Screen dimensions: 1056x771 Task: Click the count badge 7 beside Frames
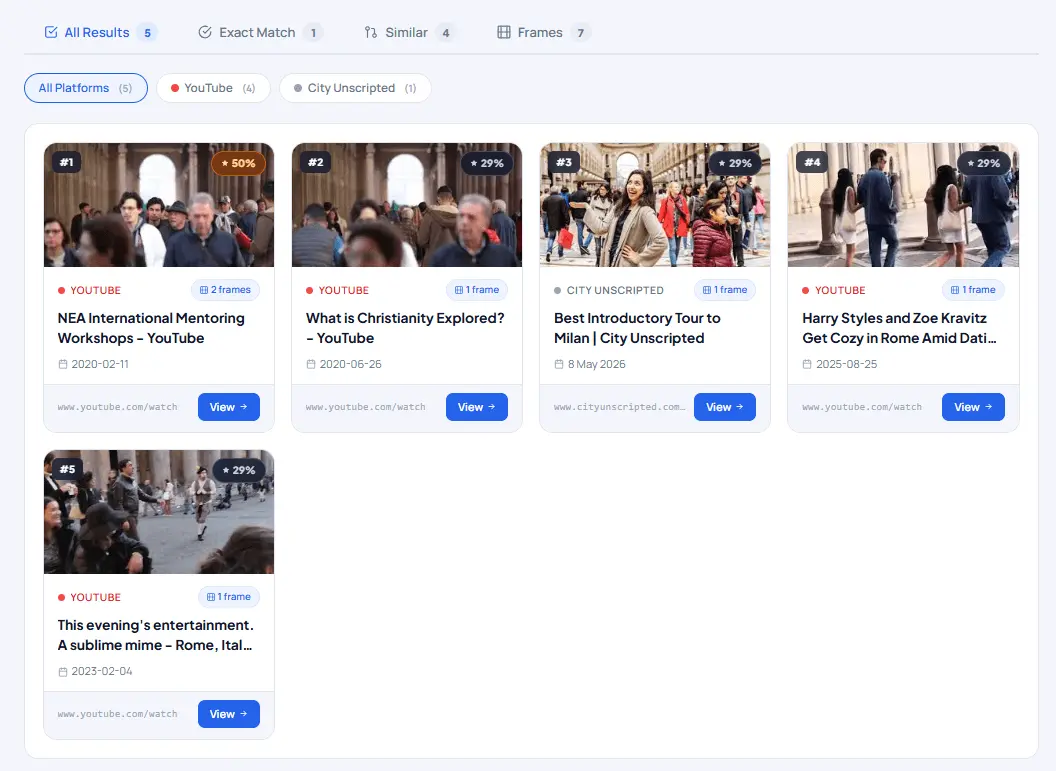(x=581, y=32)
